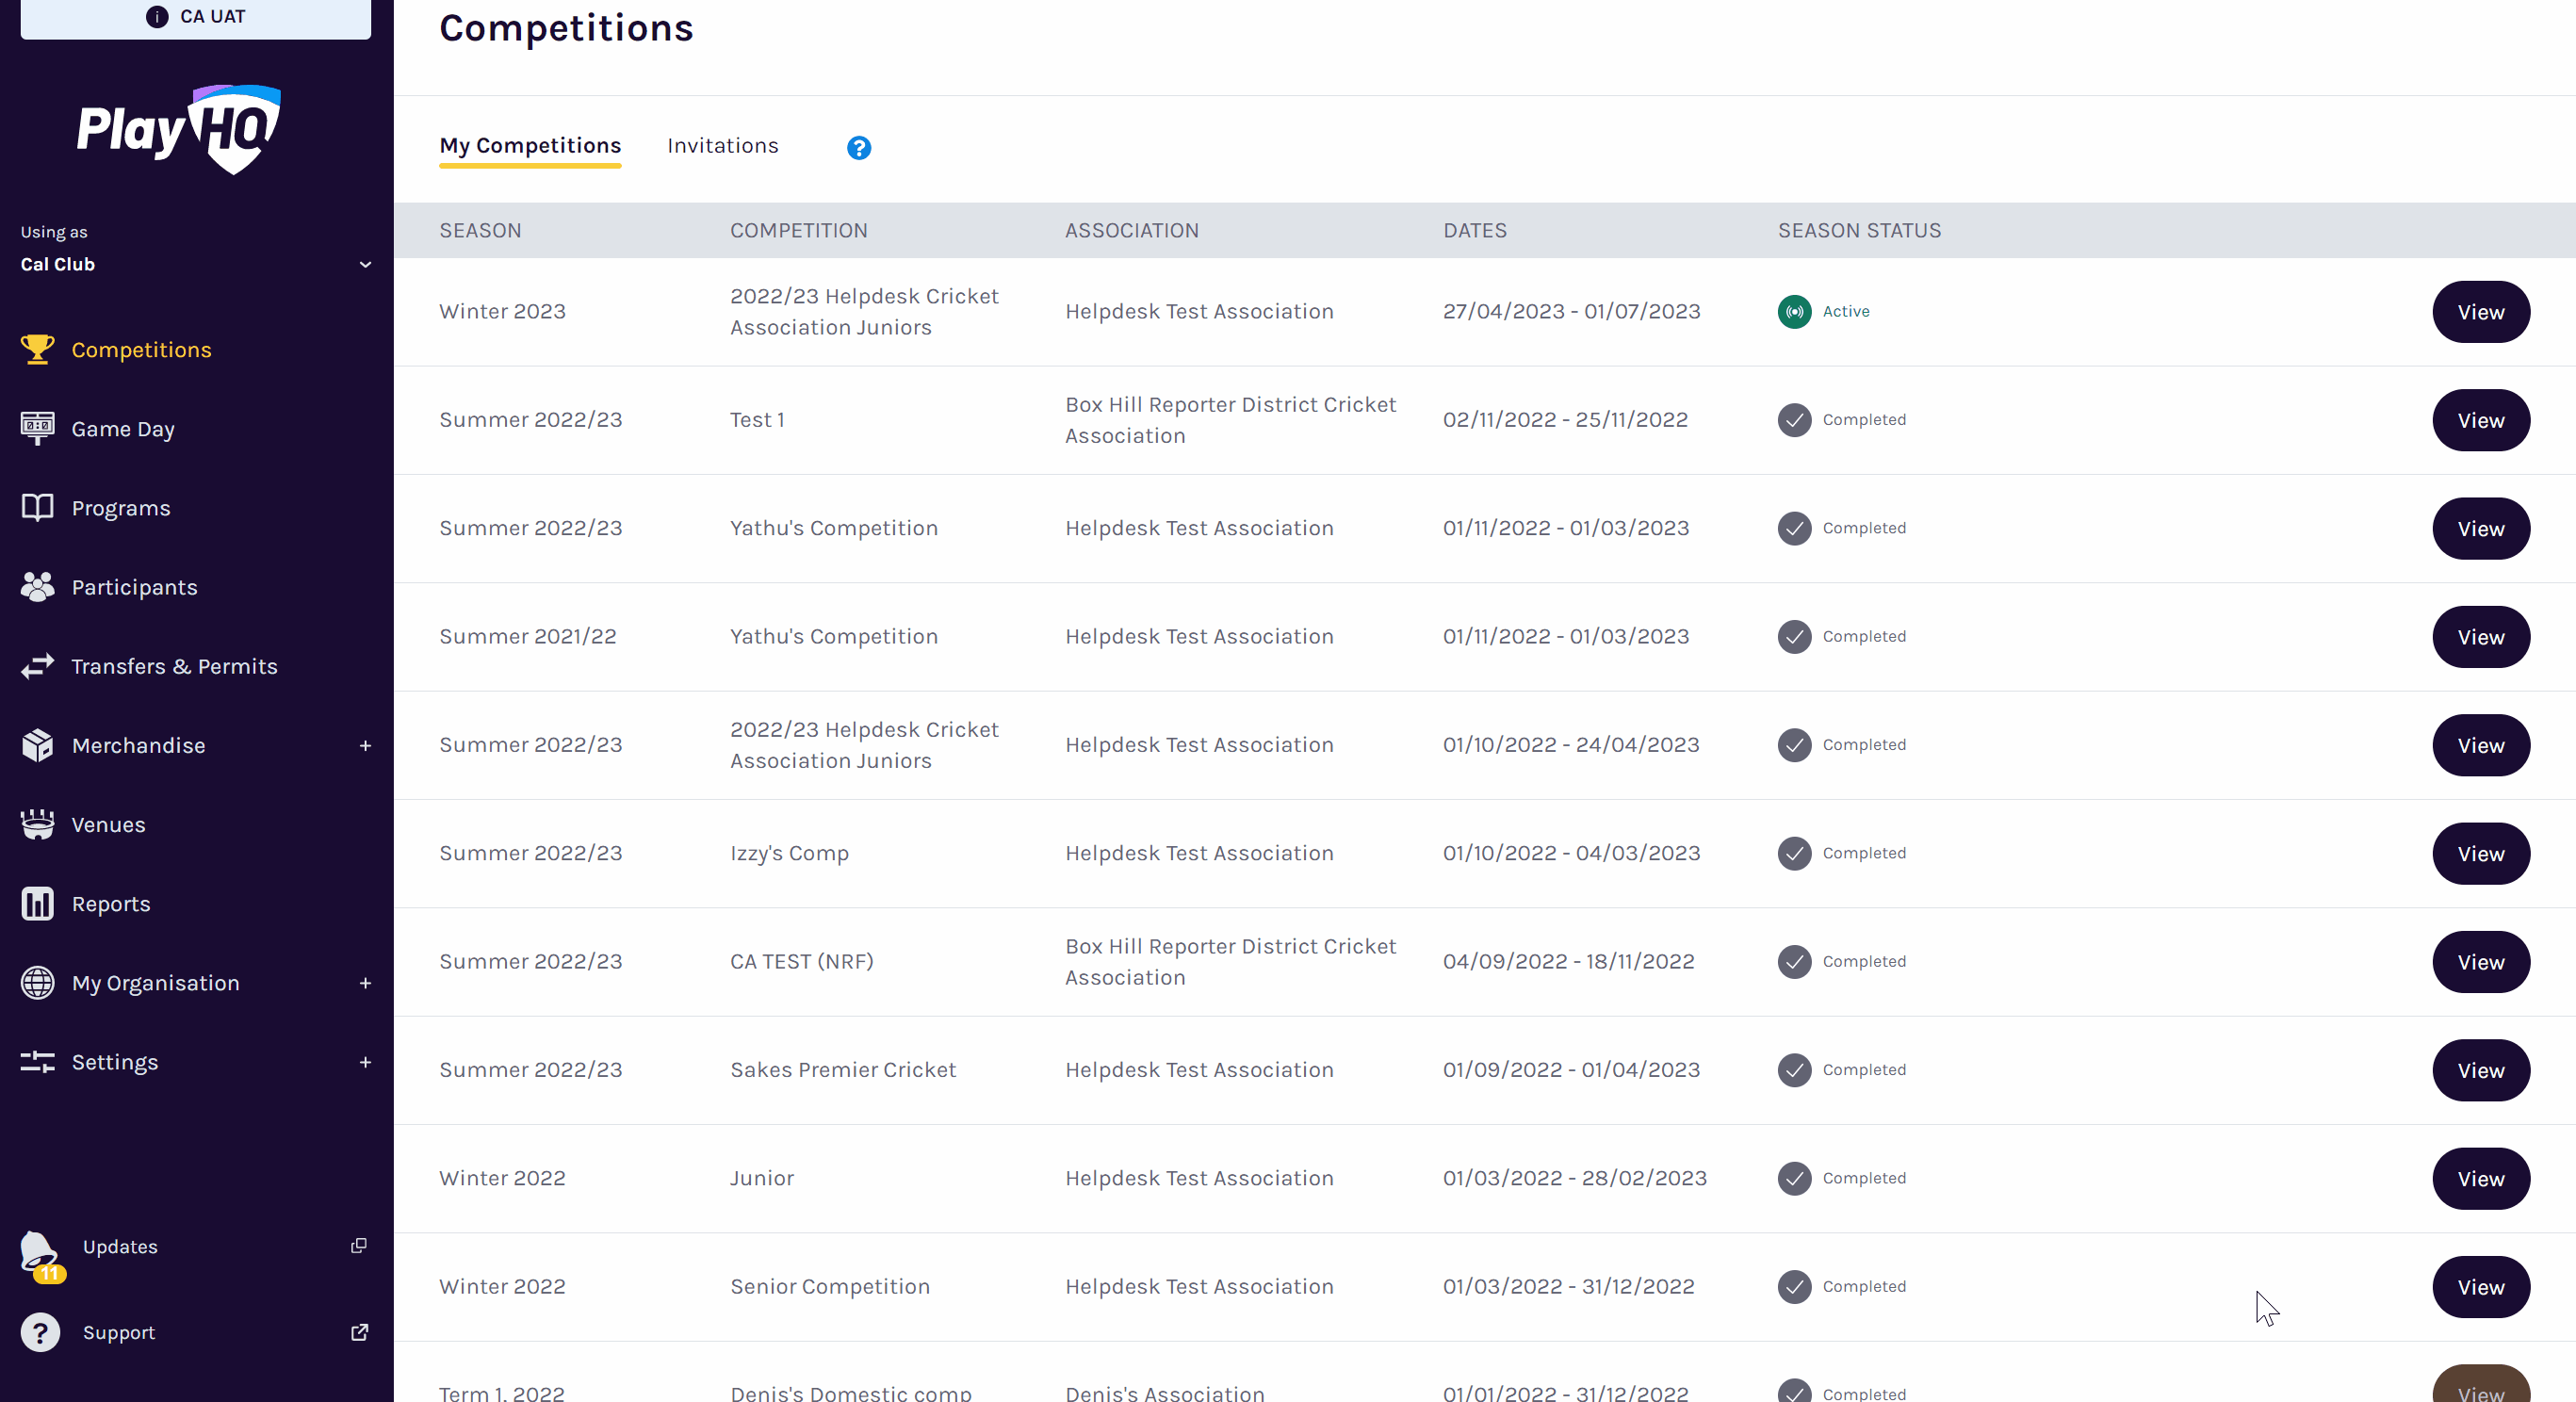Screen dimensions: 2576x1402
Task: Click Completed check icon for Izzy's Comp
Action: click(x=1795, y=853)
